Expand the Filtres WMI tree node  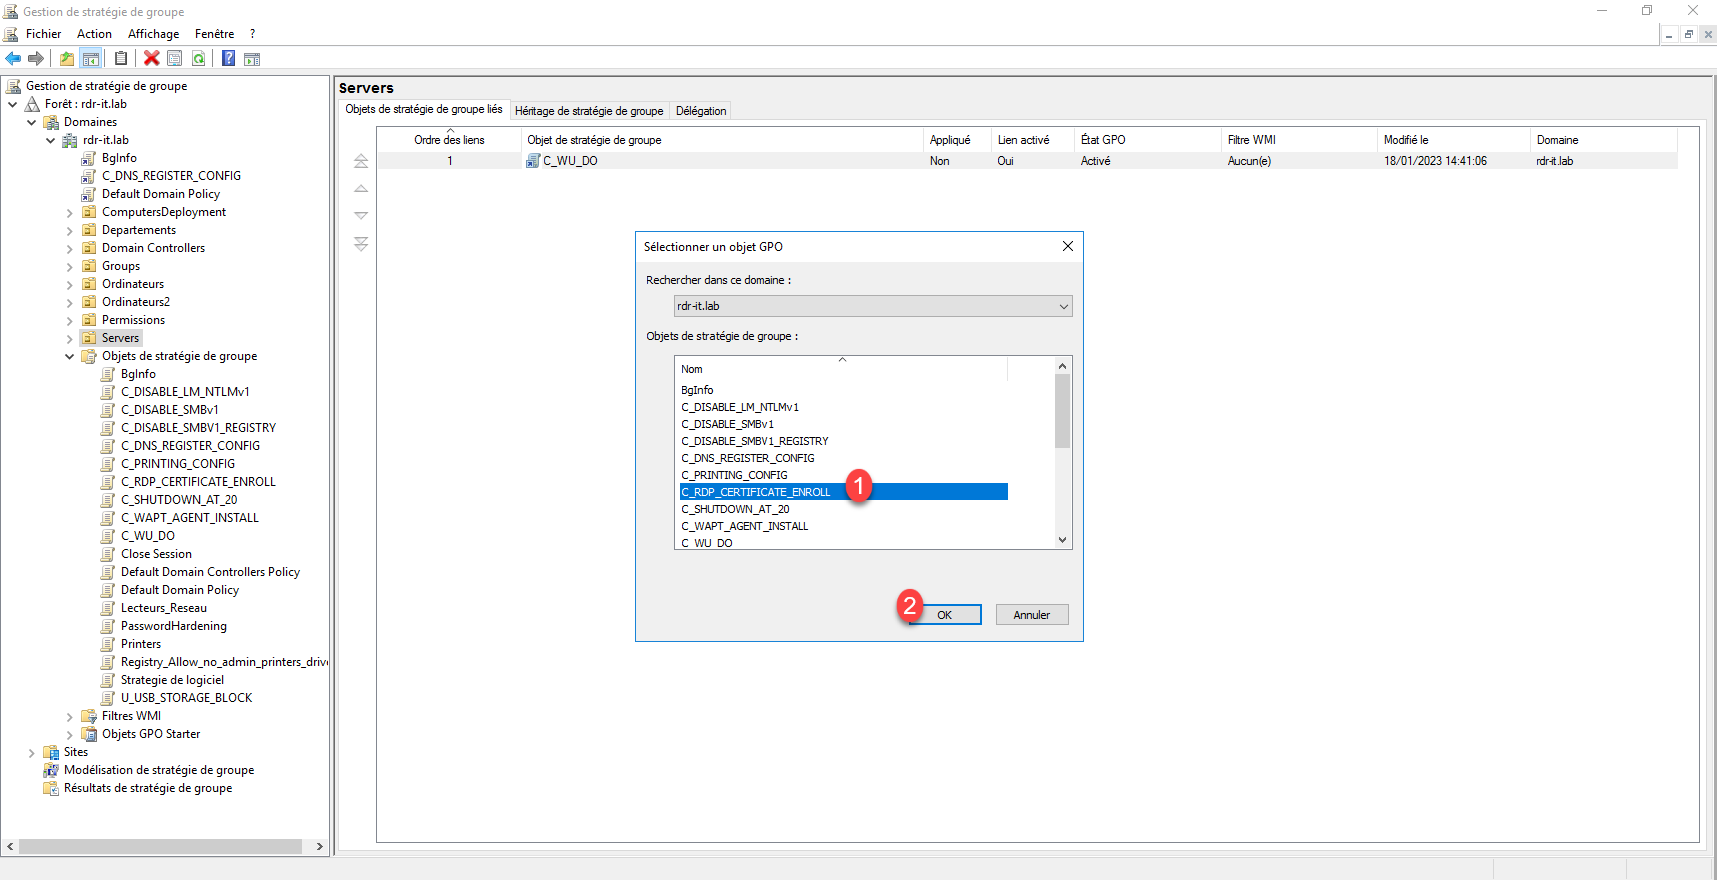tap(69, 716)
